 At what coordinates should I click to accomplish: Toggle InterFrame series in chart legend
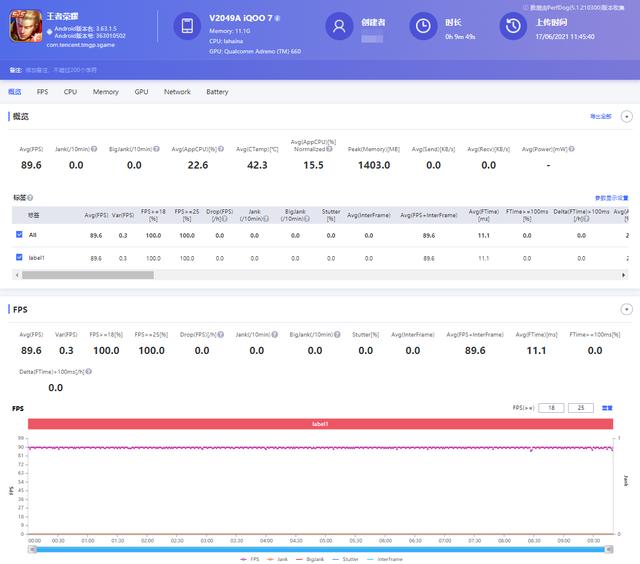click(385, 559)
